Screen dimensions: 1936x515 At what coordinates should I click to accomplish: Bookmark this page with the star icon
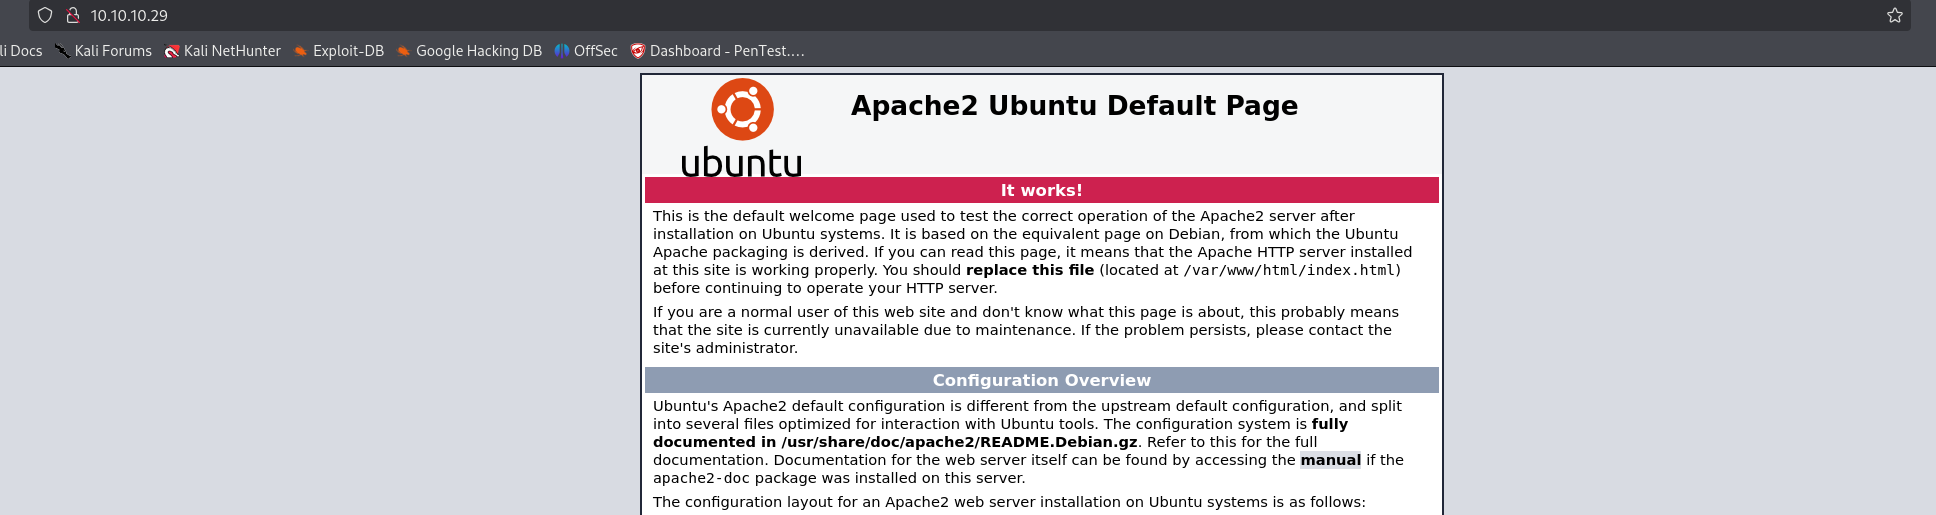pos(1894,15)
